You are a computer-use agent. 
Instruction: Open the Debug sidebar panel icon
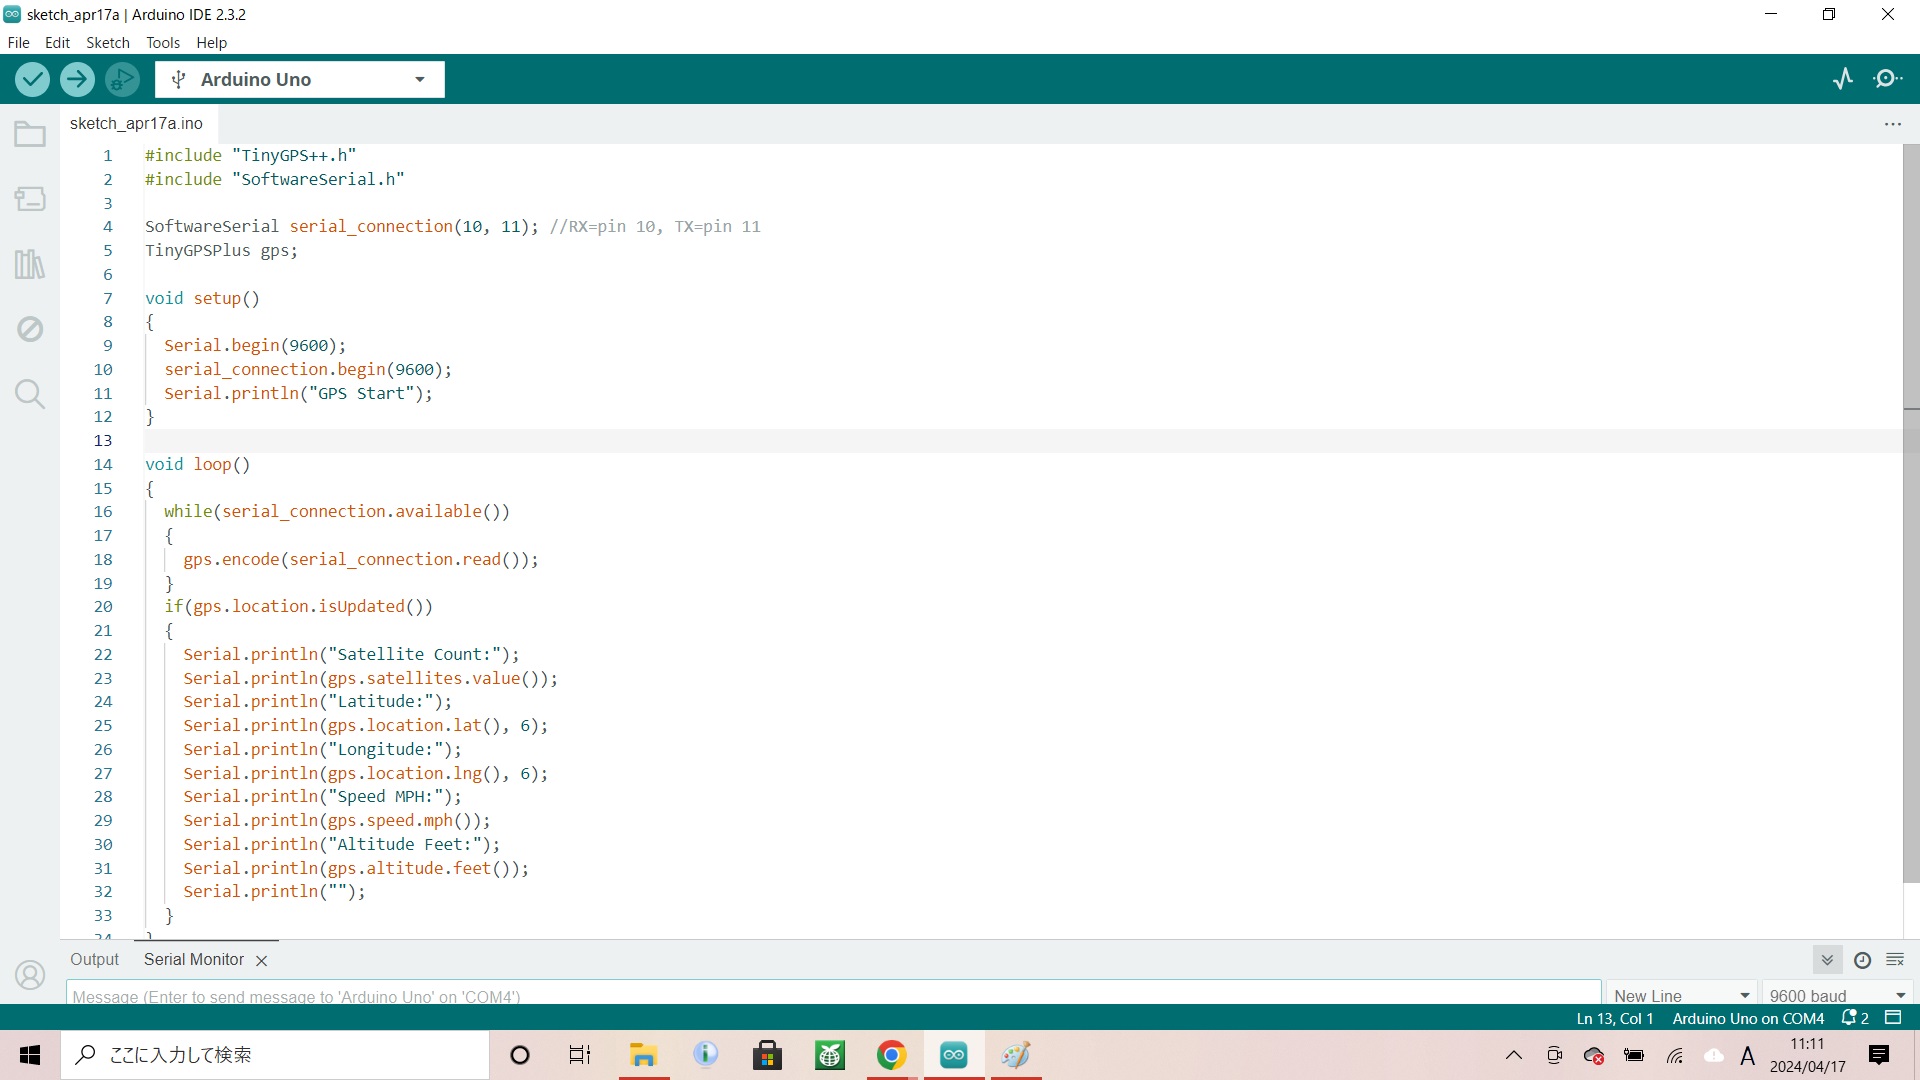click(30, 329)
